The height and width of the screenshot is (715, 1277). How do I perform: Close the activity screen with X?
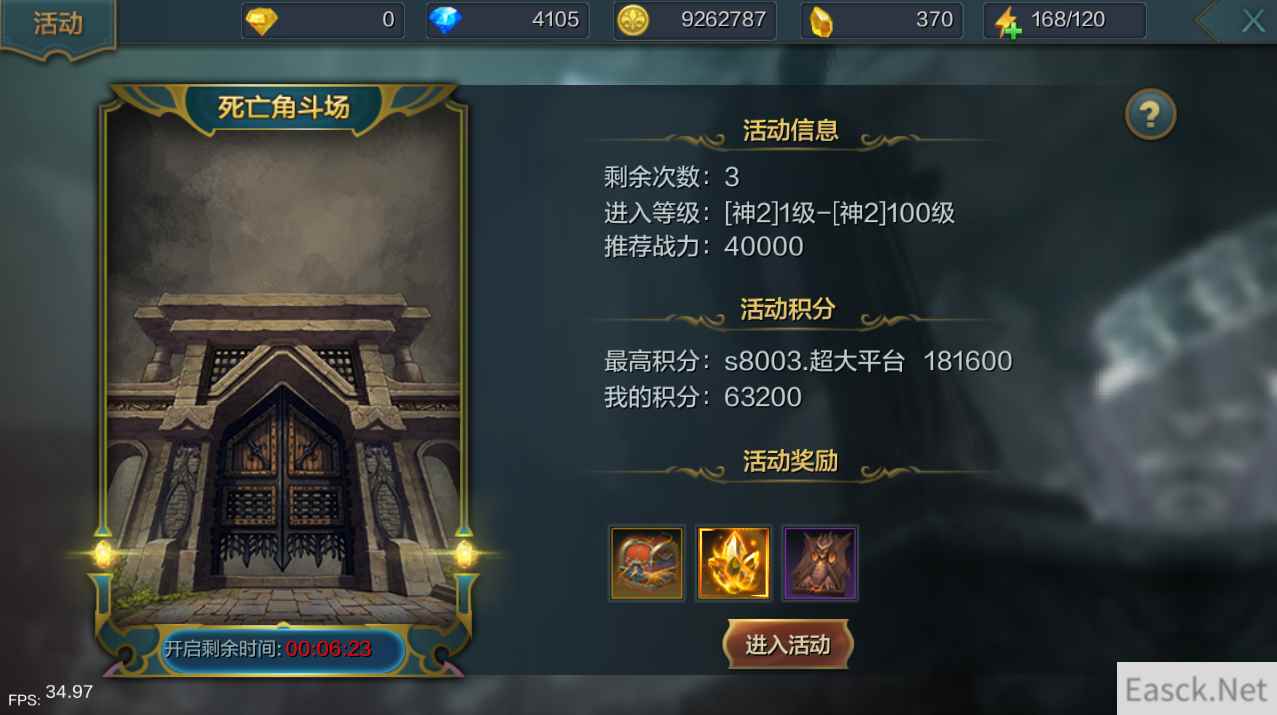[x=1252, y=21]
